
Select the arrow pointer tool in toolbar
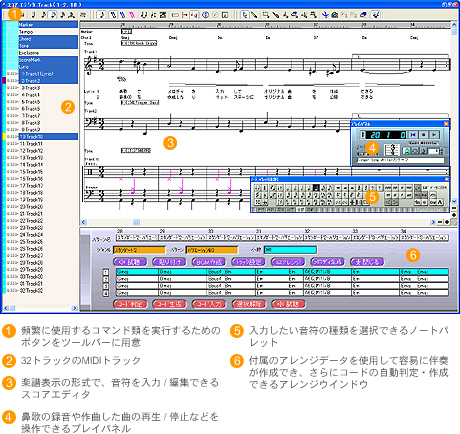coord(244,15)
